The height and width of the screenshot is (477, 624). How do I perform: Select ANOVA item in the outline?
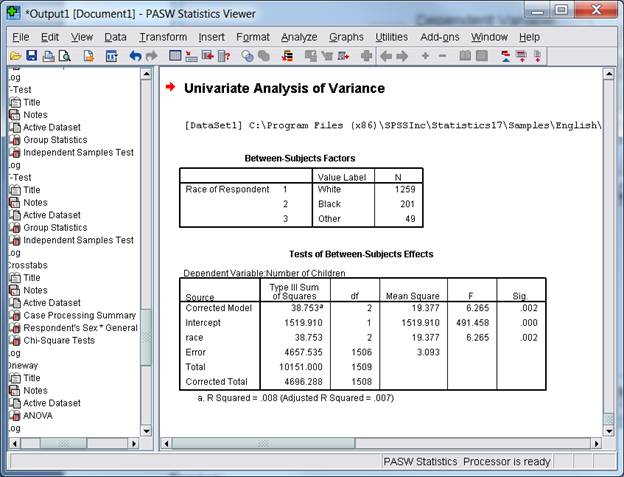[38, 415]
